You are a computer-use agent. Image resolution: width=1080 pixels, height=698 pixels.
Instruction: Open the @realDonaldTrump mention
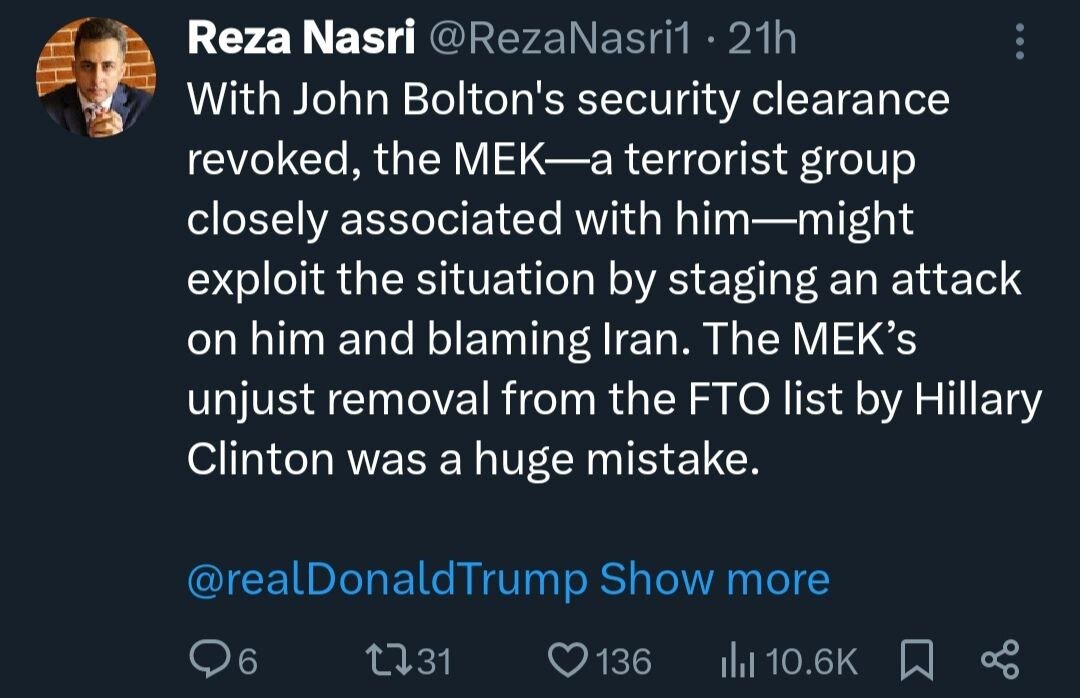click(x=387, y=580)
